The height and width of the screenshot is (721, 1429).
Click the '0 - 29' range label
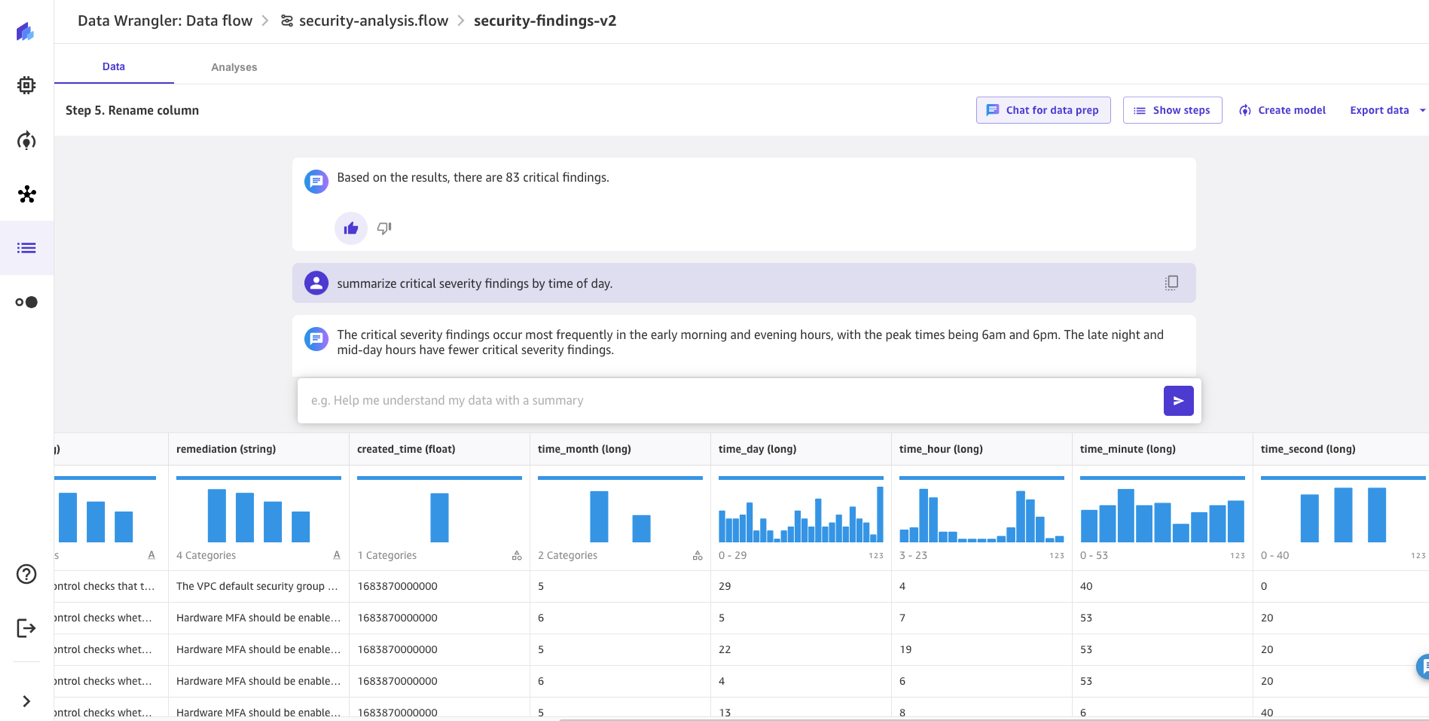(733, 555)
